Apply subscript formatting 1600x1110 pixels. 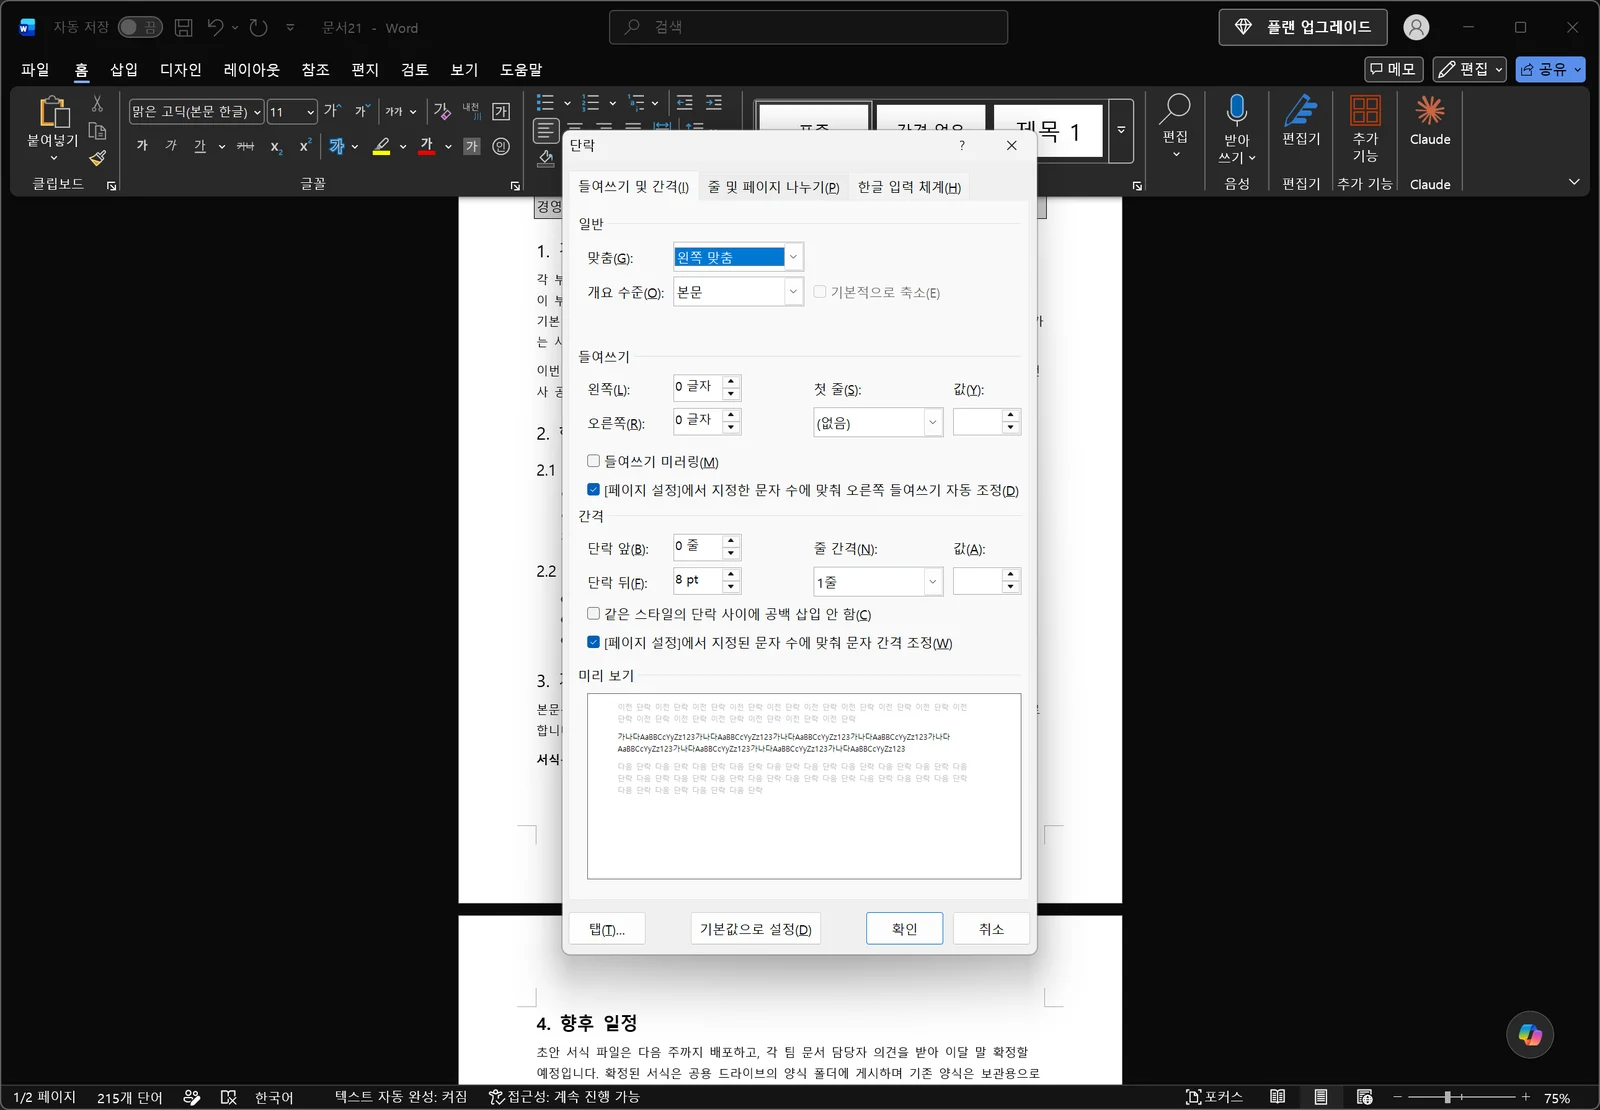276,147
